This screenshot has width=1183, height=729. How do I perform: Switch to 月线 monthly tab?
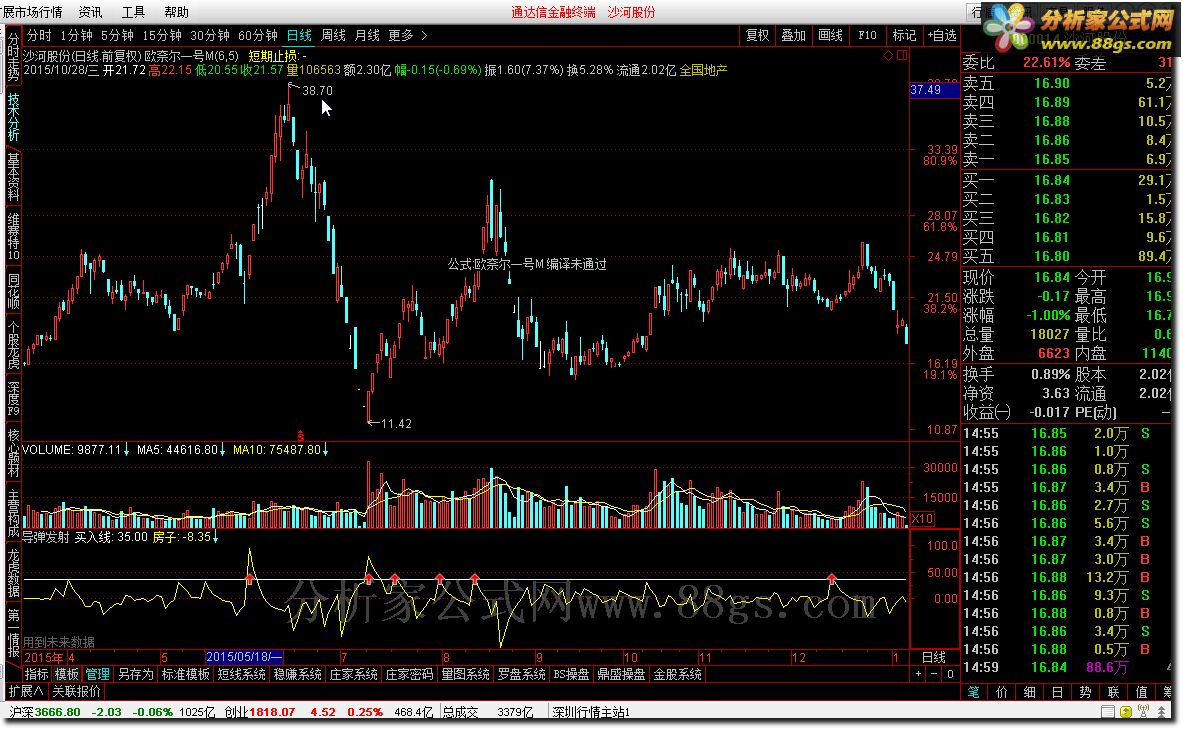coord(367,35)
